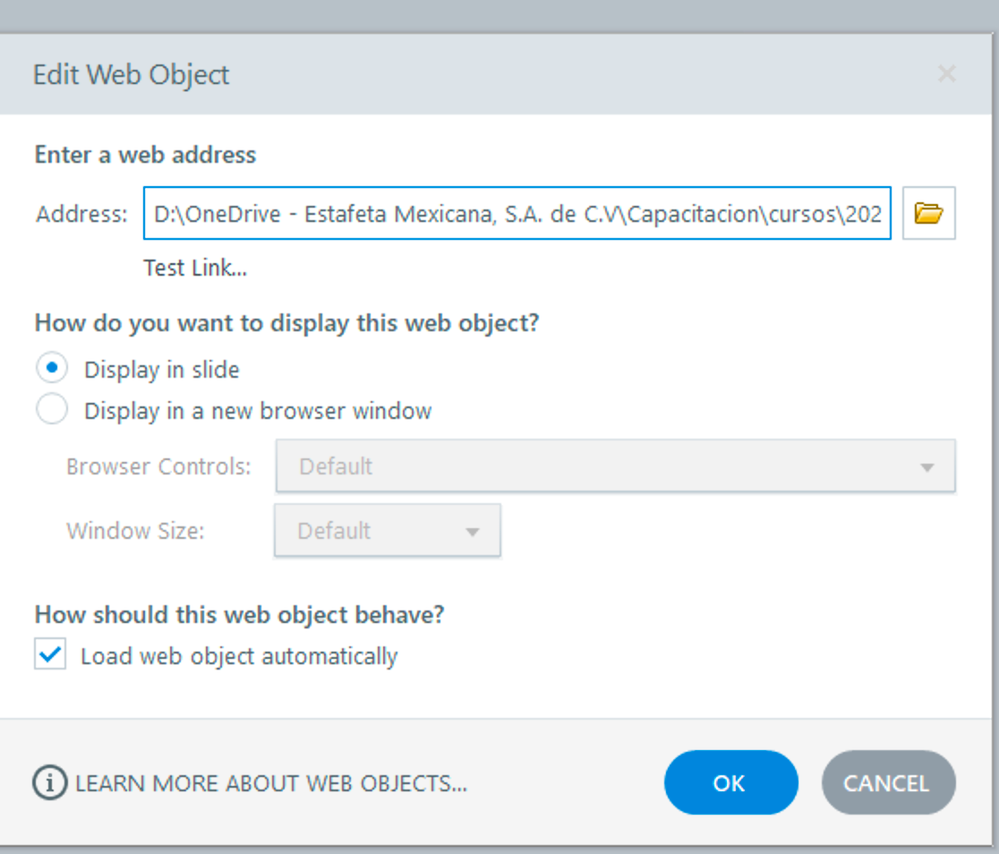Close the Edit Web Object dialog
This screenshot has height=854, width=999.
click(946, 74)
